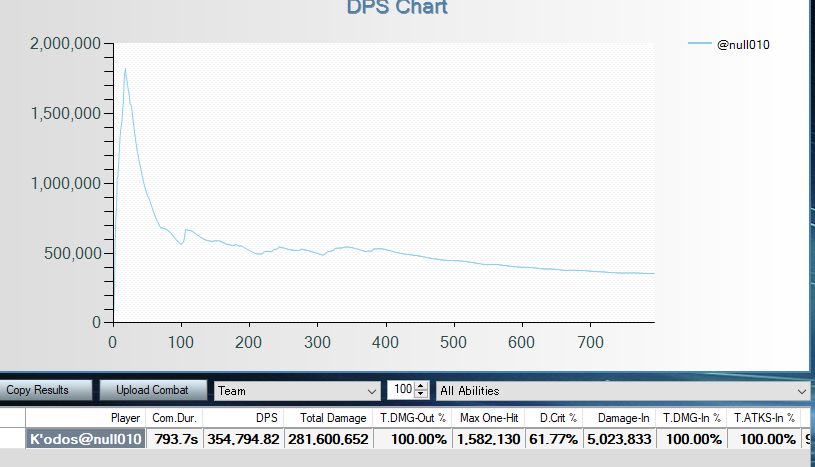Click the DPS Chart title
Viewport: 815px width, 467px height.
pos(397,8)
